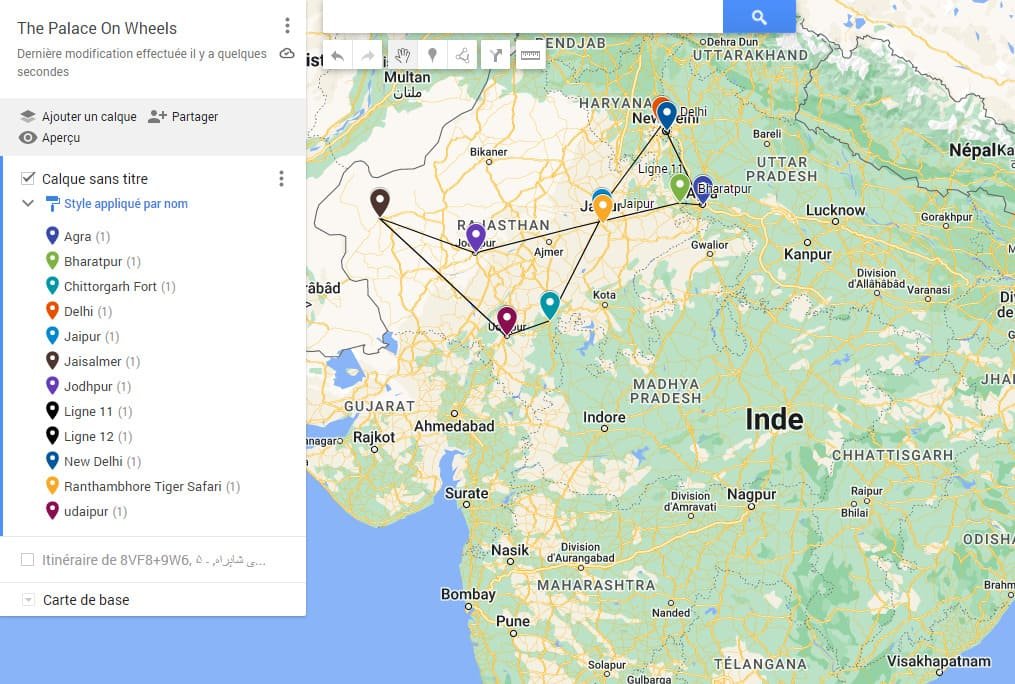Click the yellow Ranthambhore marker on the map
The width and height of the screenshot is (1015, 684).
click(x=603, y=208)
